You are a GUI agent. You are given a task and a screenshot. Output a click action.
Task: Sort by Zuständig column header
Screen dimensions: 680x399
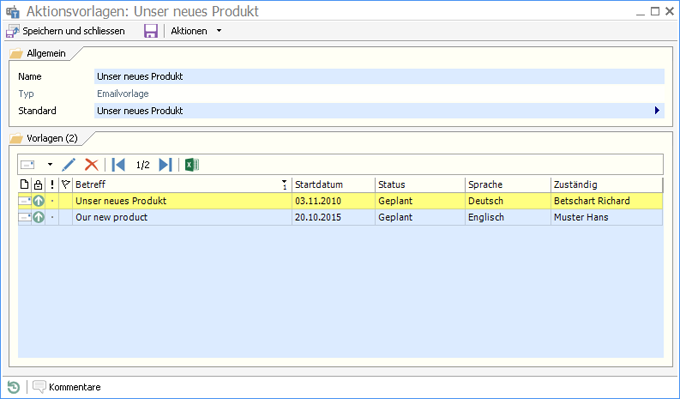(607, 185)
